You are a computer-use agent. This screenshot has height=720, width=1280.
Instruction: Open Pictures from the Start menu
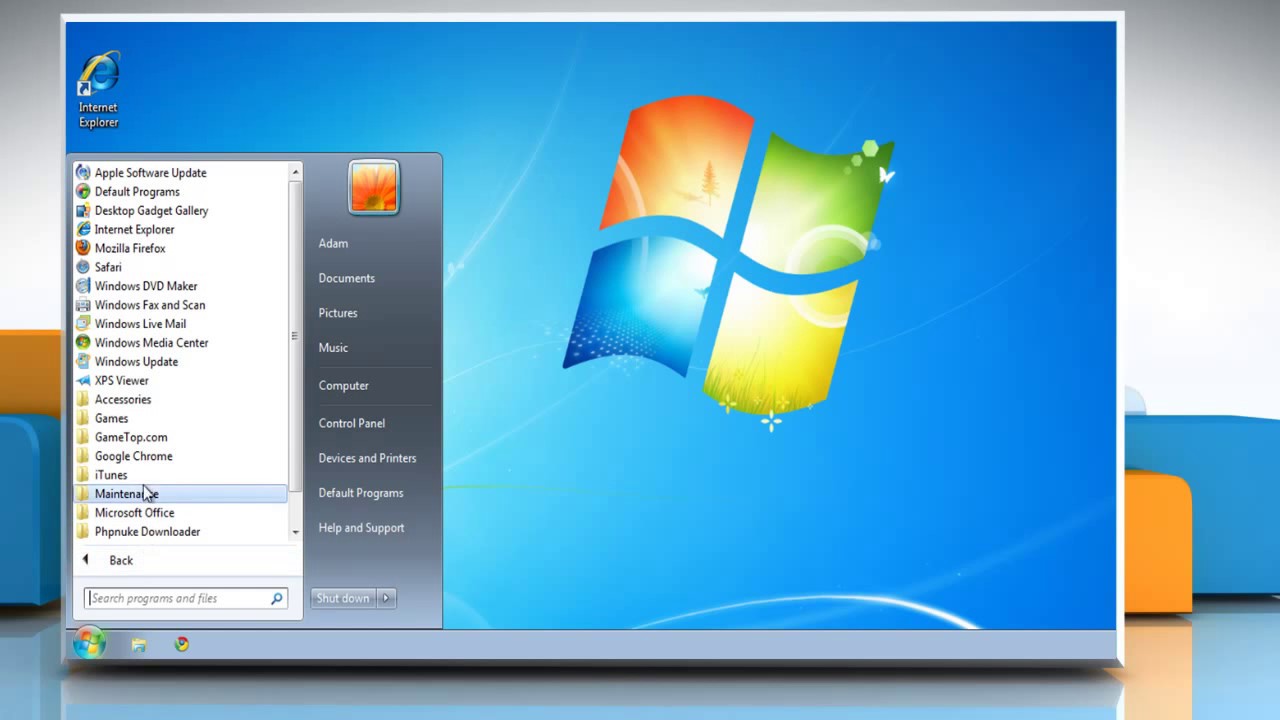[x=337, y=313]
